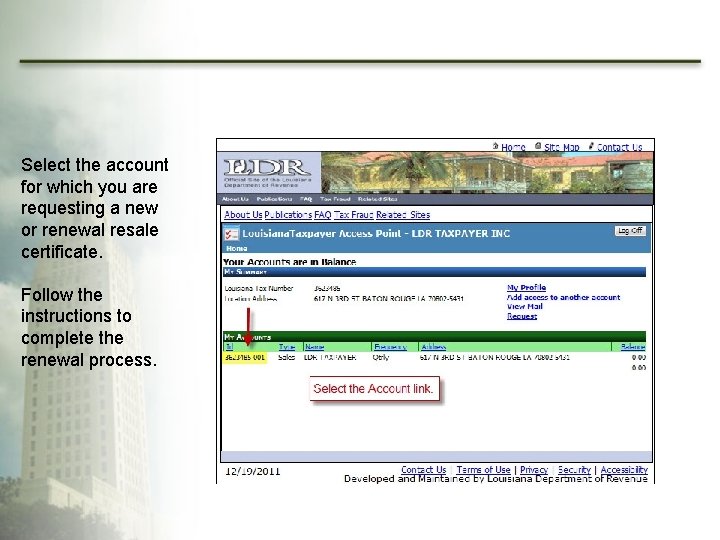Image resolution: width=720 pixels, height=540 pixels.
Task: Open the Terms of Use footer link
Action: click(483, 470)
